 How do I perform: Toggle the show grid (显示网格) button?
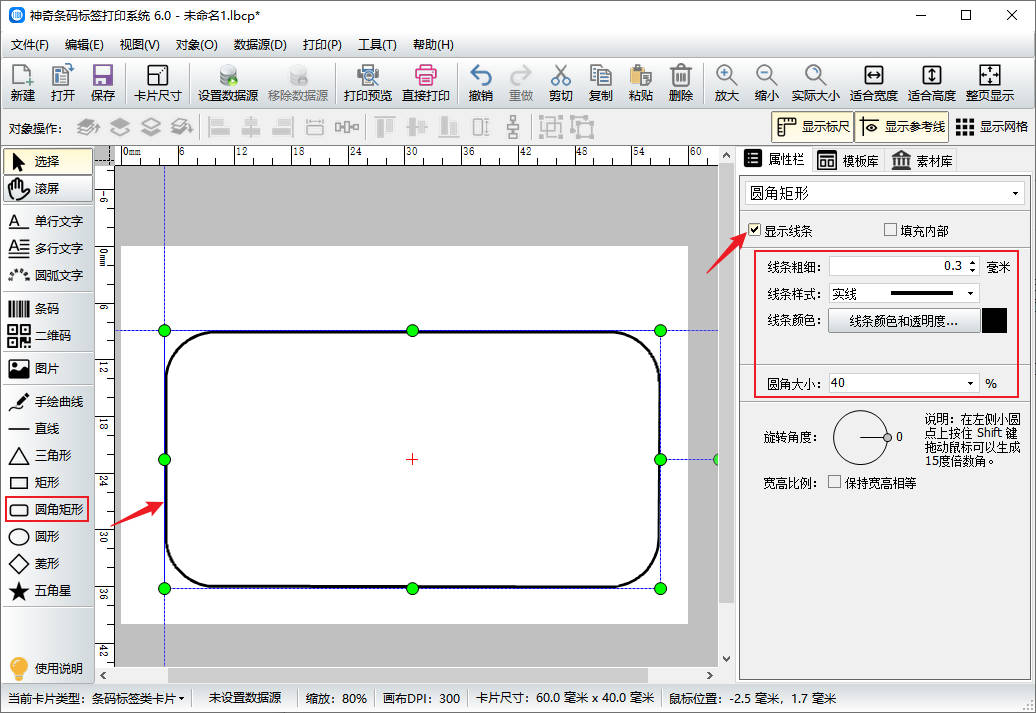991,127
